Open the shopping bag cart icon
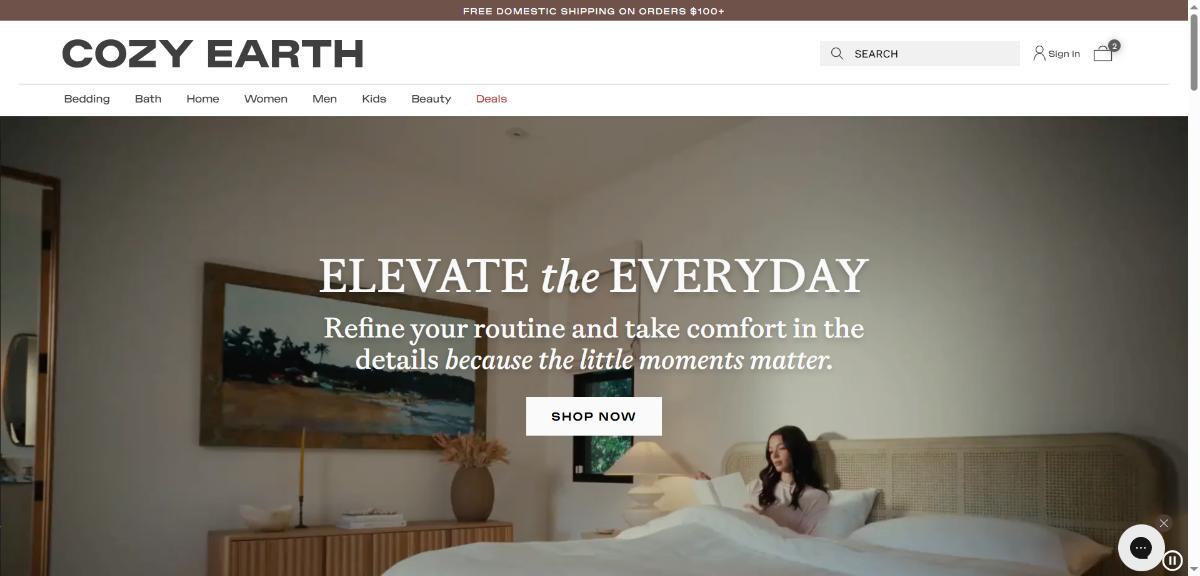The image size is (1200, 576). click(1103, 54)
